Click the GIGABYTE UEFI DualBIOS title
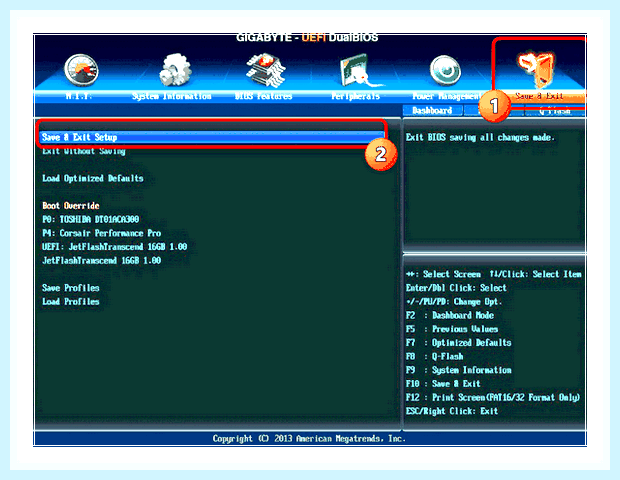620x480 pixels. coord(307,38)
